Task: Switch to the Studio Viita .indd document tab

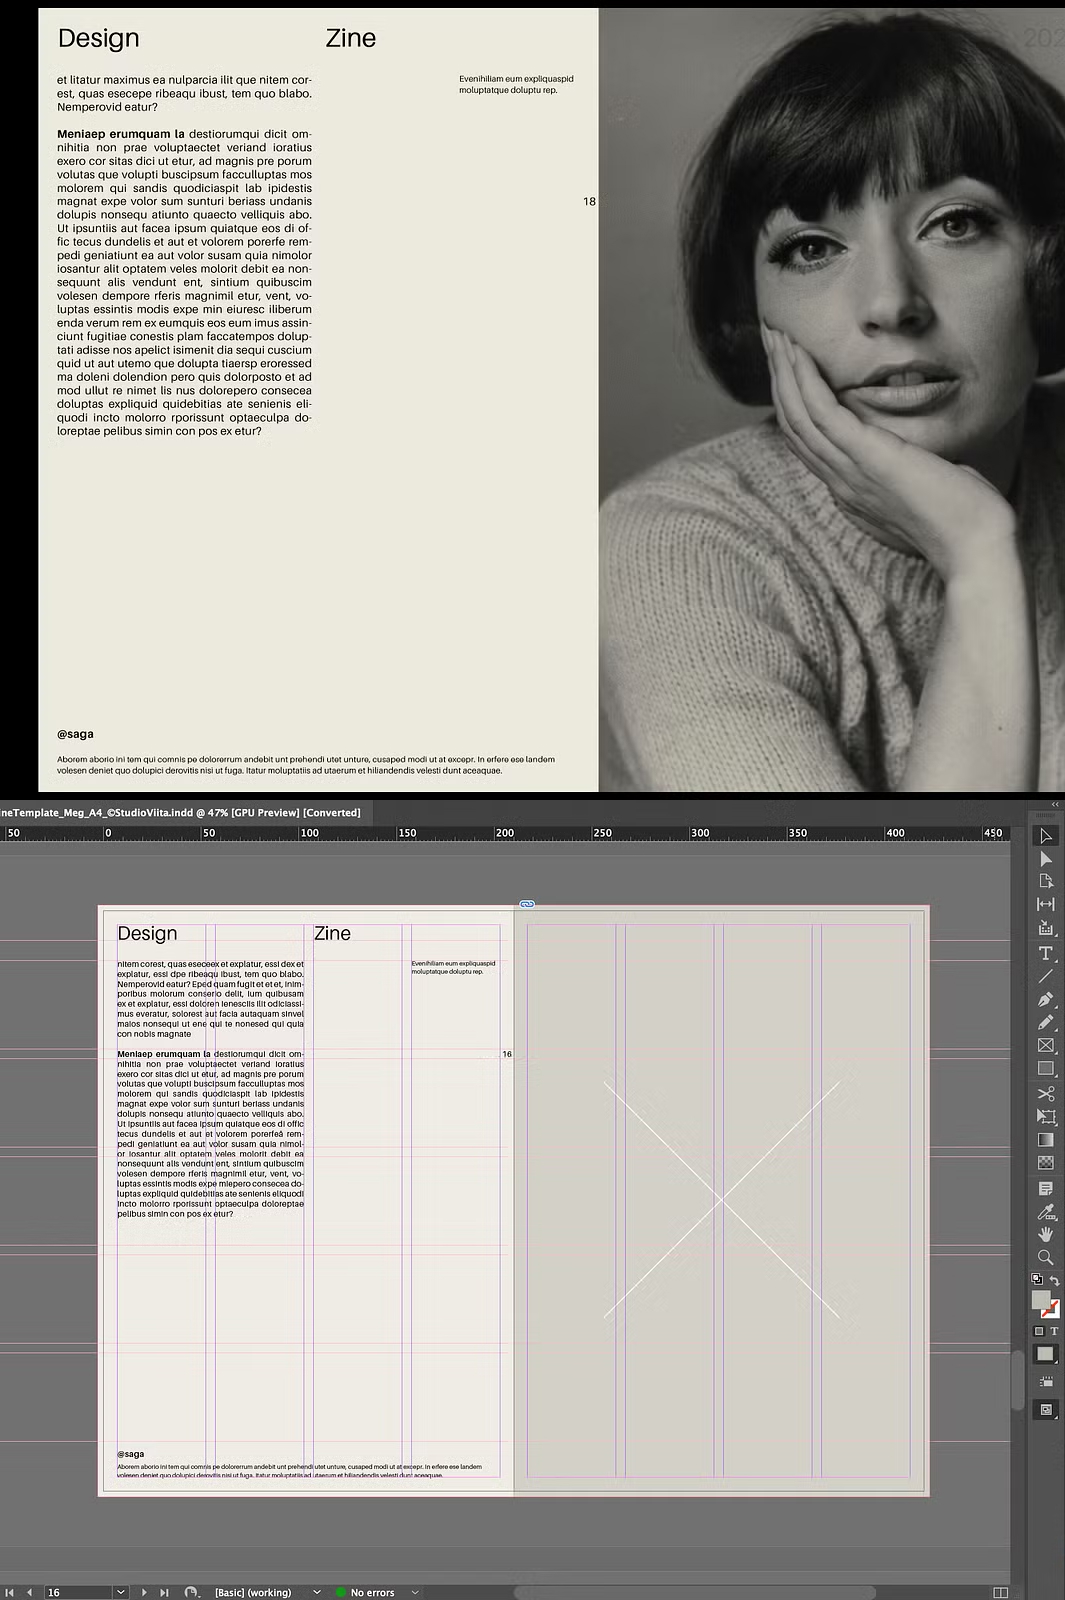Action: (180, 812)
